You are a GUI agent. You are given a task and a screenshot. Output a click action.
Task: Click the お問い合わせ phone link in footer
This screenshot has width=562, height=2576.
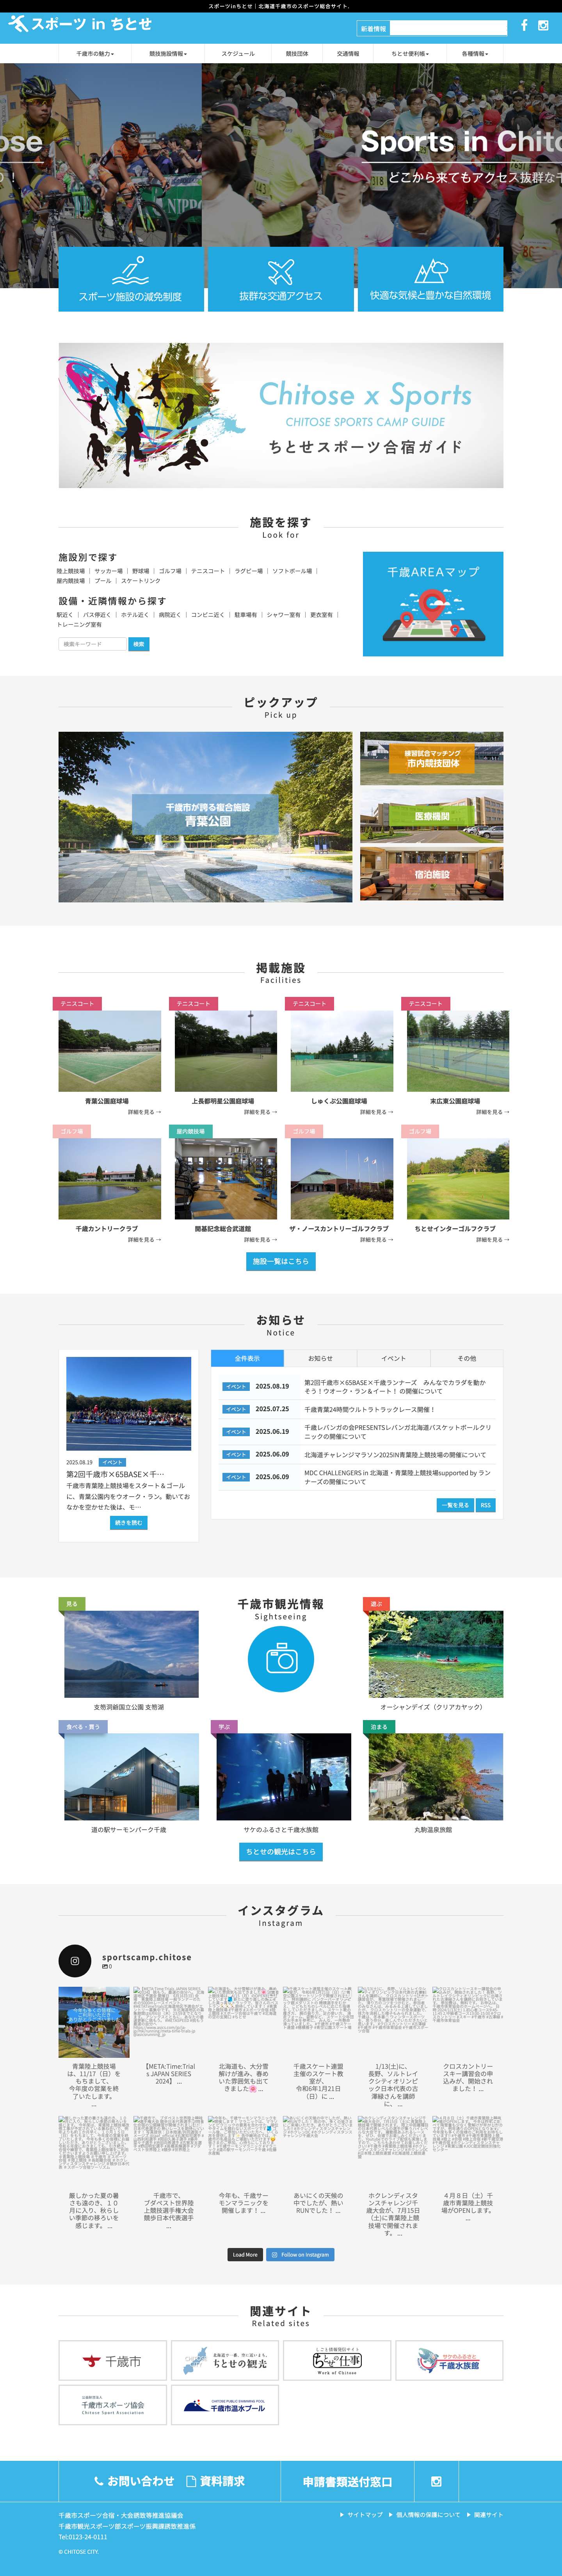134,2481
